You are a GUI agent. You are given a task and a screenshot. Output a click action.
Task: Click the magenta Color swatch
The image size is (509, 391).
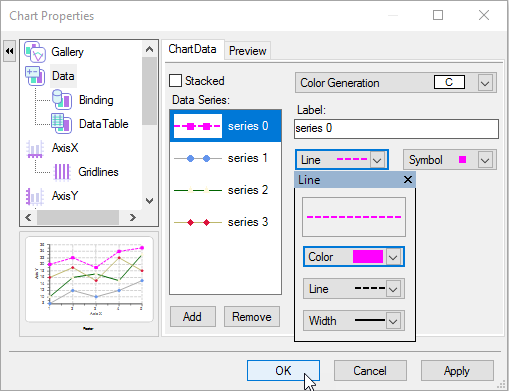click(368, 257)
